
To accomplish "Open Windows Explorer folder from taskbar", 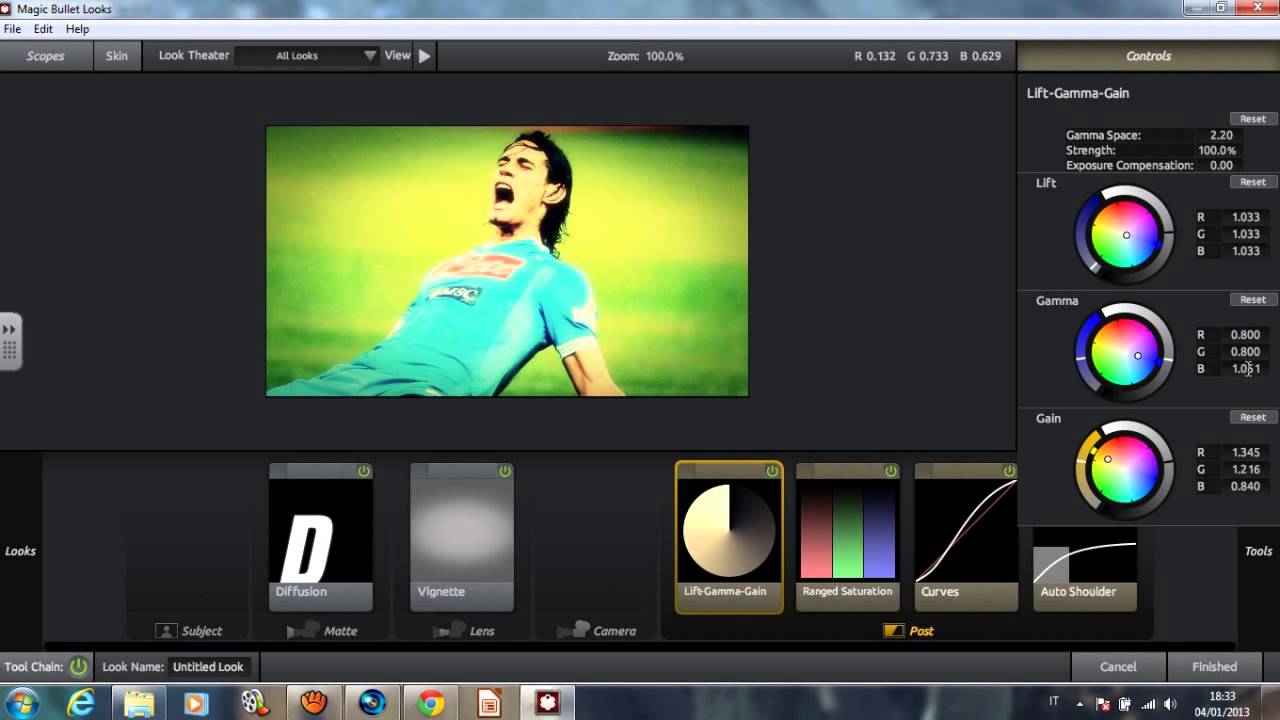I will tap(139, 704).
